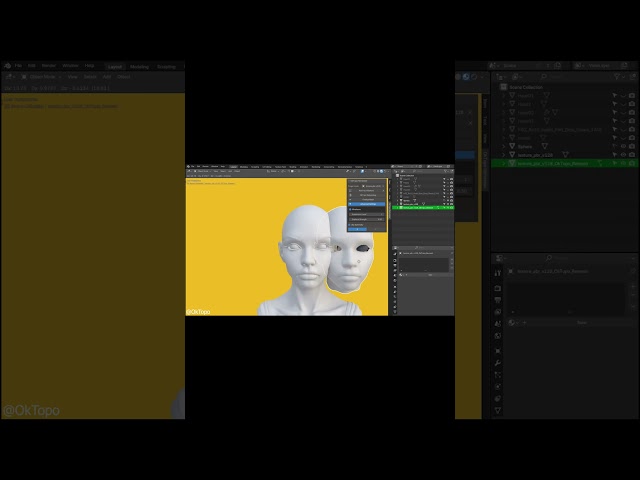This screenshot has height=480, width=640.
Task: Switch to Layout workspace tab in background window
Action: (x=115, y=67)
